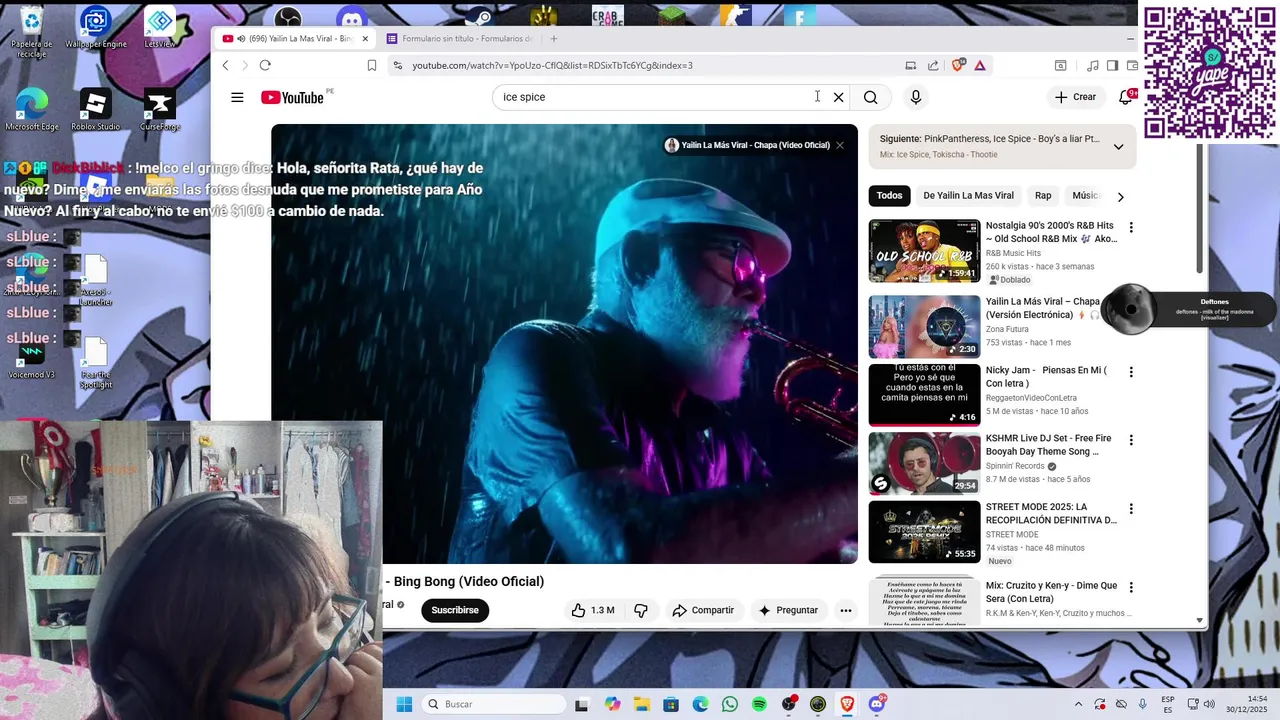Click the Compartir button

pos(703,610)
